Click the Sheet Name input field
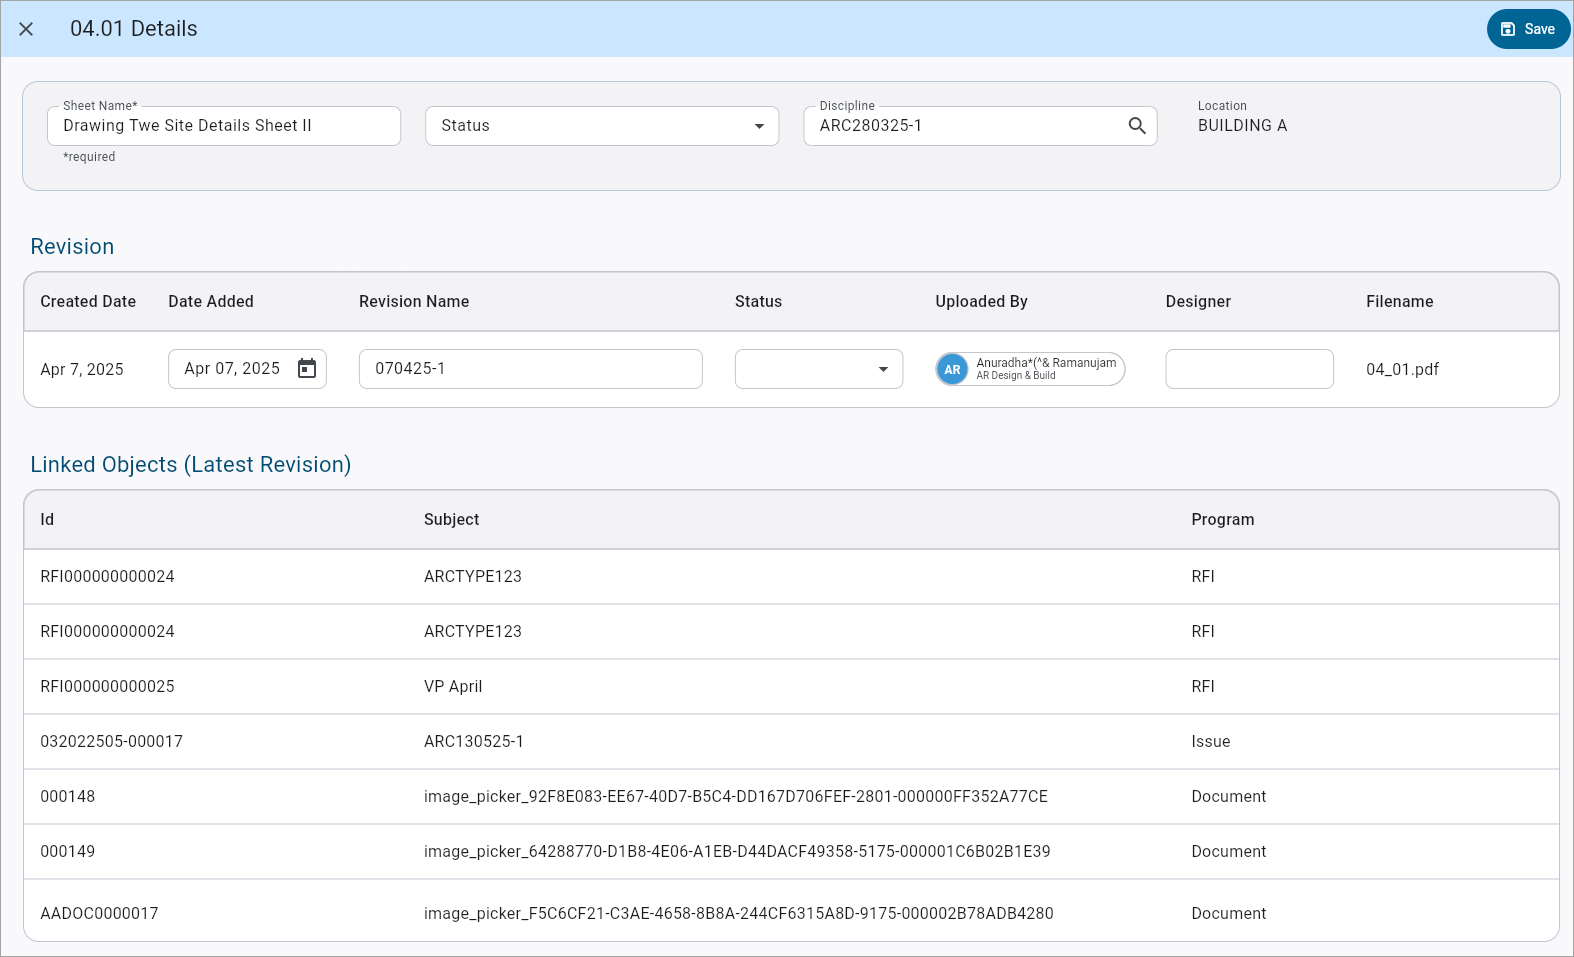The width and height of the screenshot is (1574, 957). [x=224, y=126]
